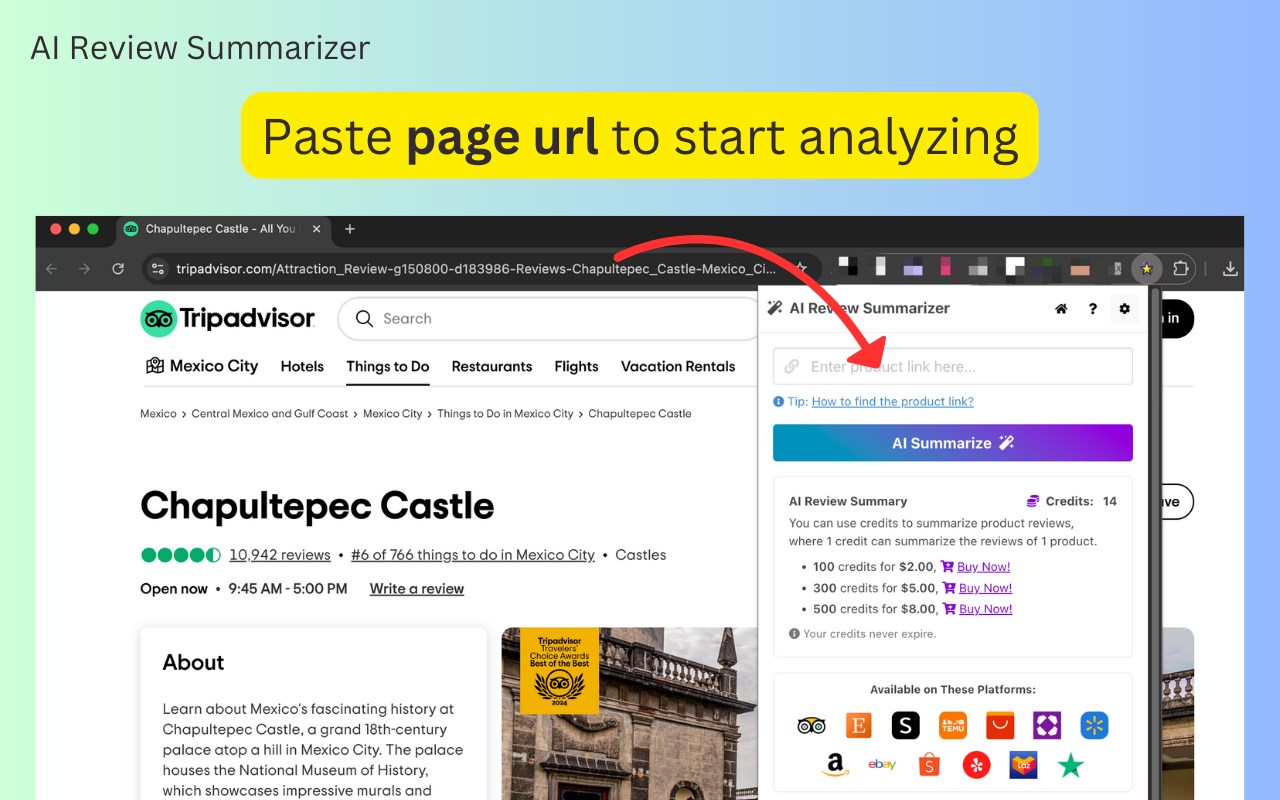
Task: Select the Yelp platform icon
Action: pyautogui.click(x=976, y=765)
